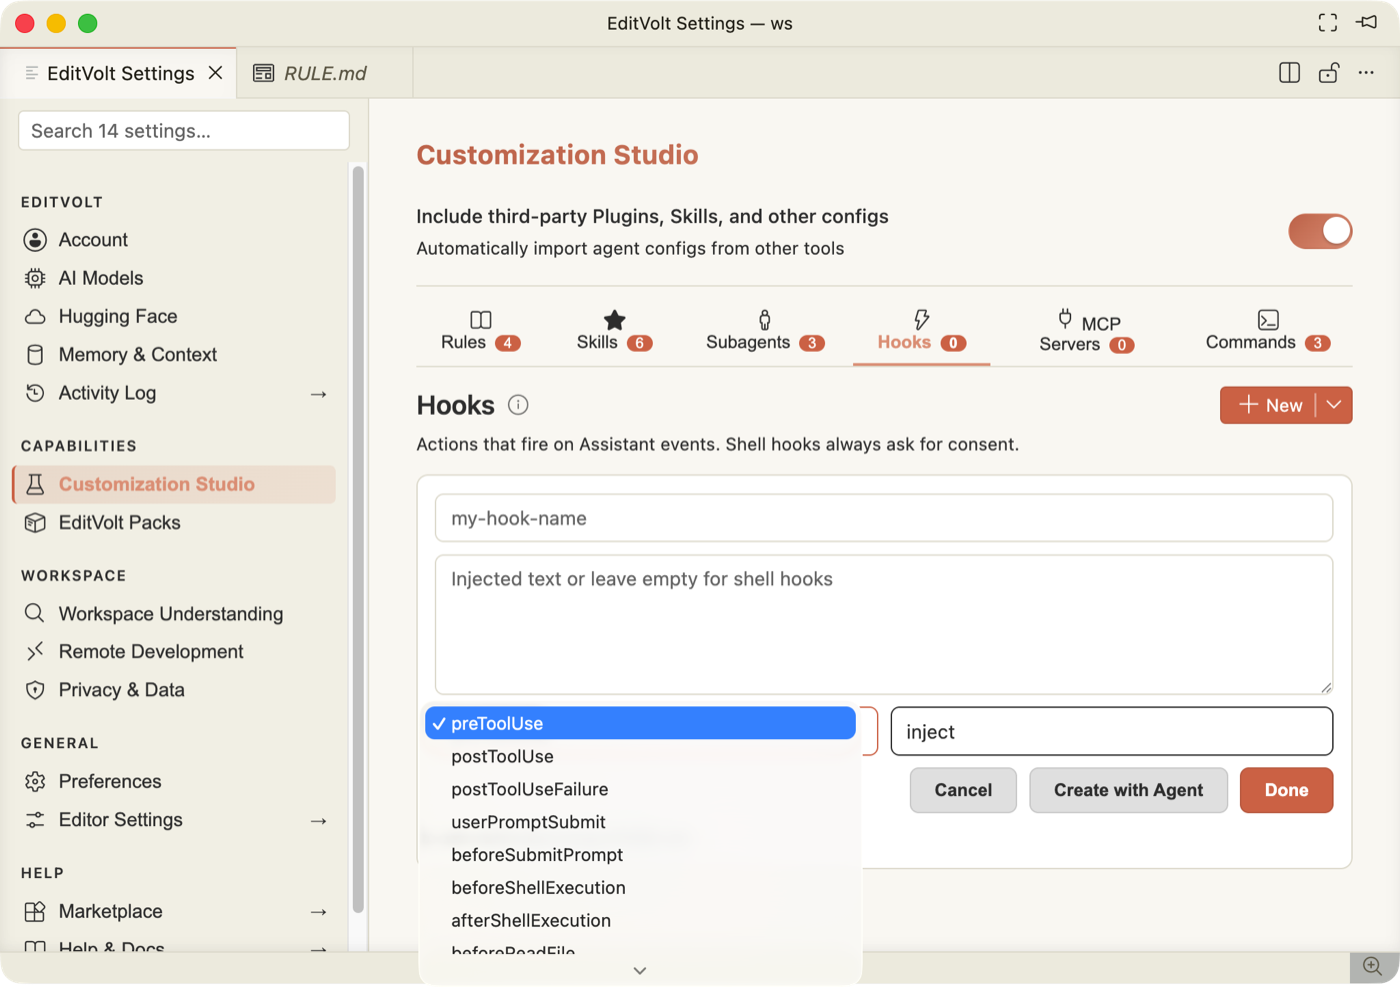Expand the New button dropdown arrow
This screenshot has width=1400, height=987.
point(1334,405)
